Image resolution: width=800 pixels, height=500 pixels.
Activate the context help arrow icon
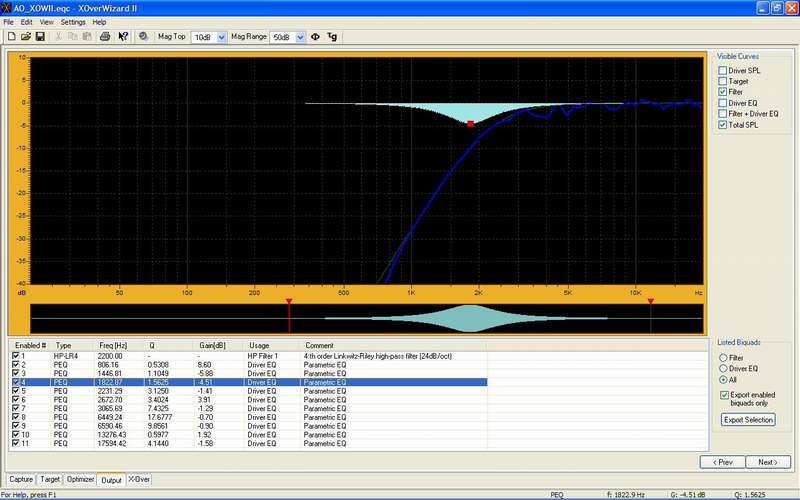(x=123, y=37)
